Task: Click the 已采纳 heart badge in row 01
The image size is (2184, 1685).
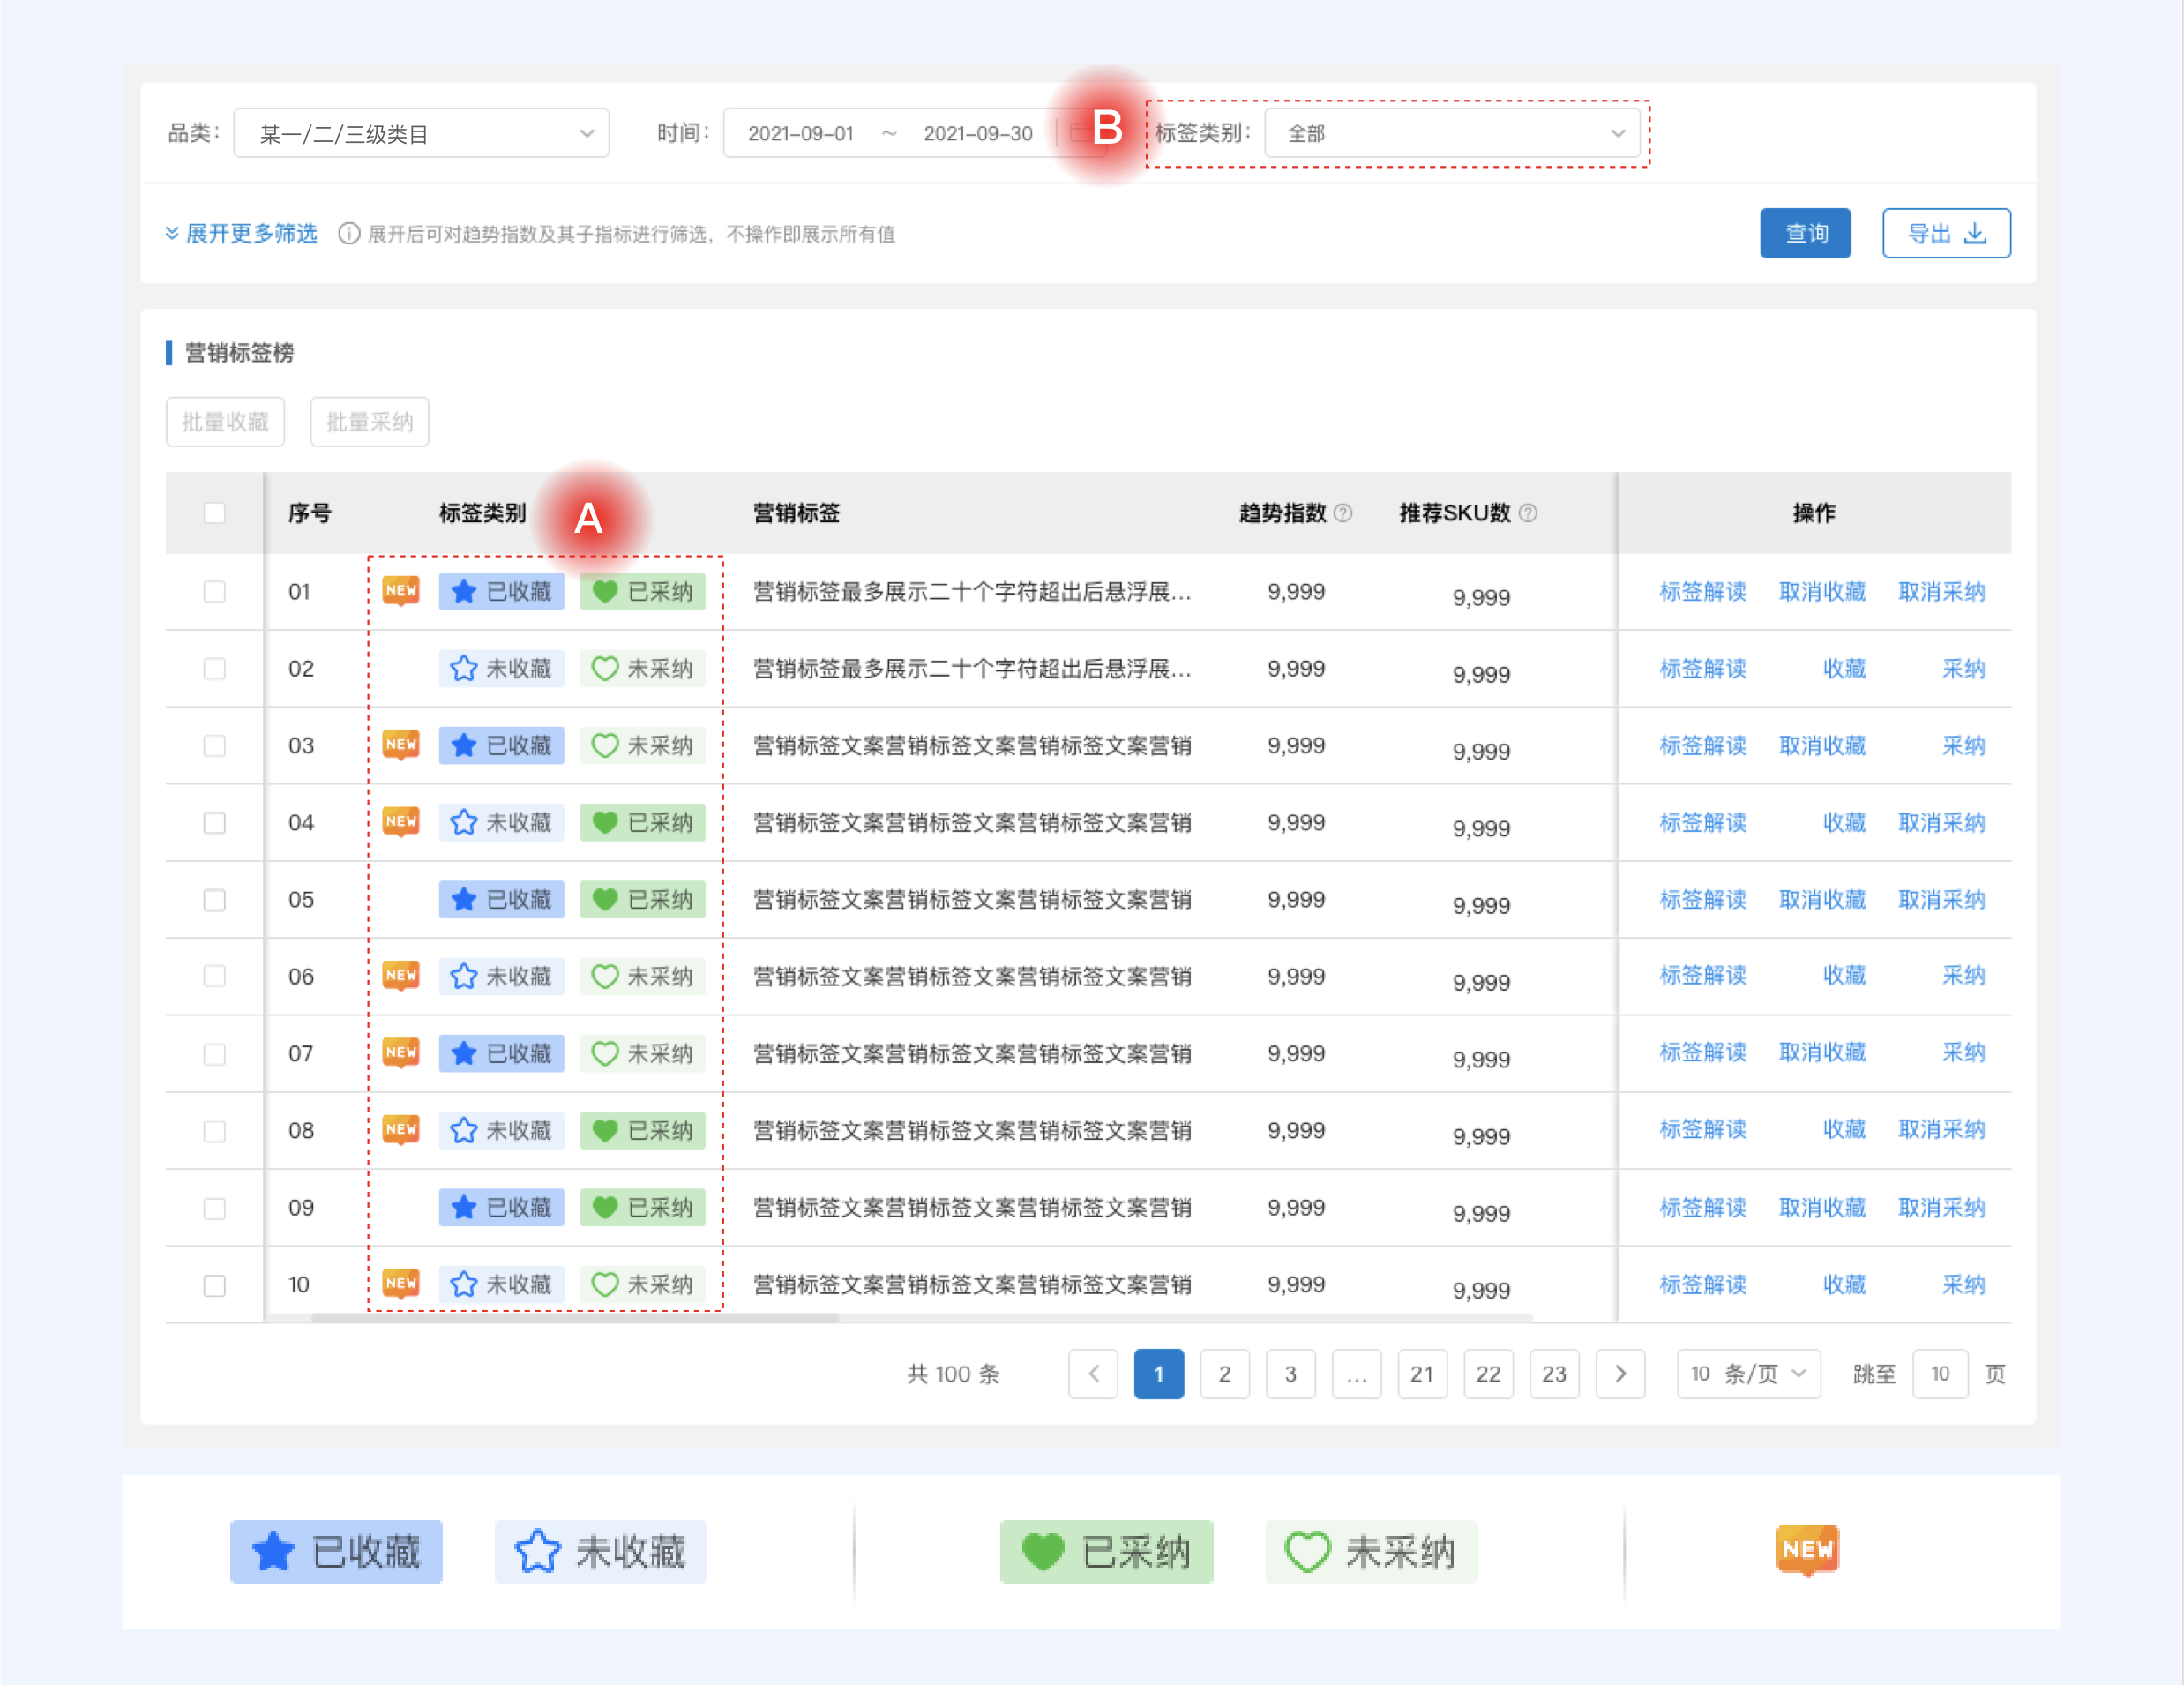Action: (642, 591)
